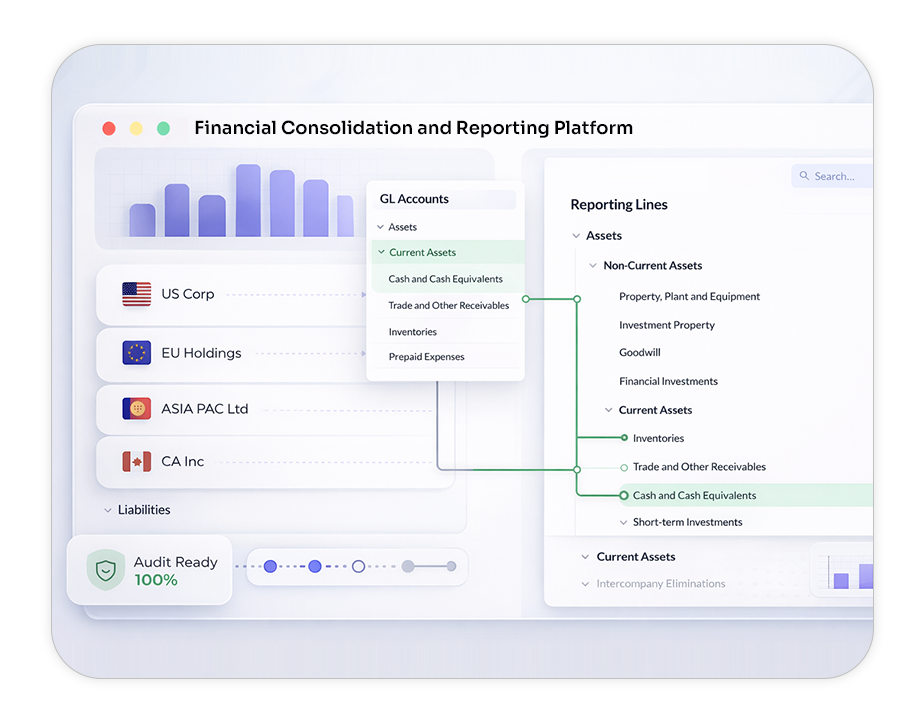Image resolution: width=924 pixels, height=723 pixels.
Task: Click the Canada flag icon
Action: (136, 462)
